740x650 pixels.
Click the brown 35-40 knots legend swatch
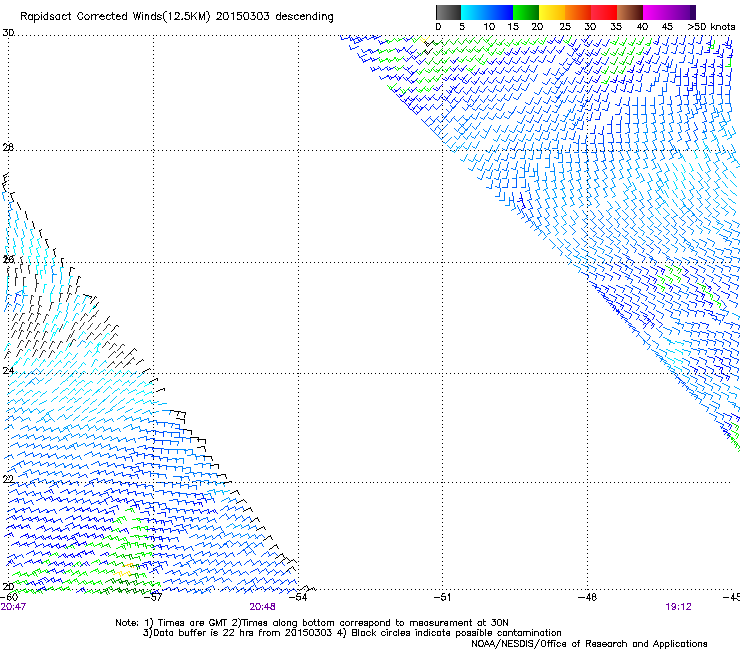(x=630, y=12)
